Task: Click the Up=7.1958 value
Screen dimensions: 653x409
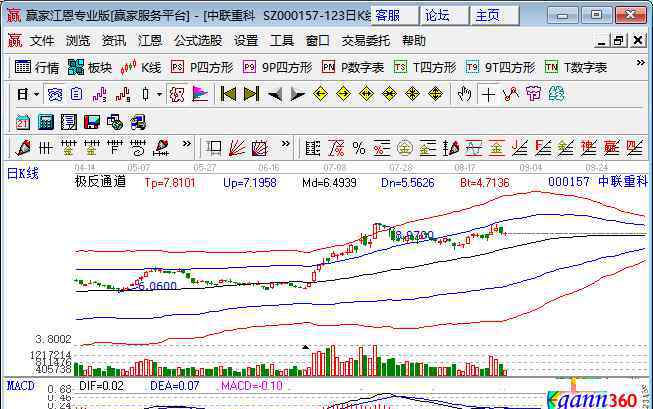Action: point(250,183)
